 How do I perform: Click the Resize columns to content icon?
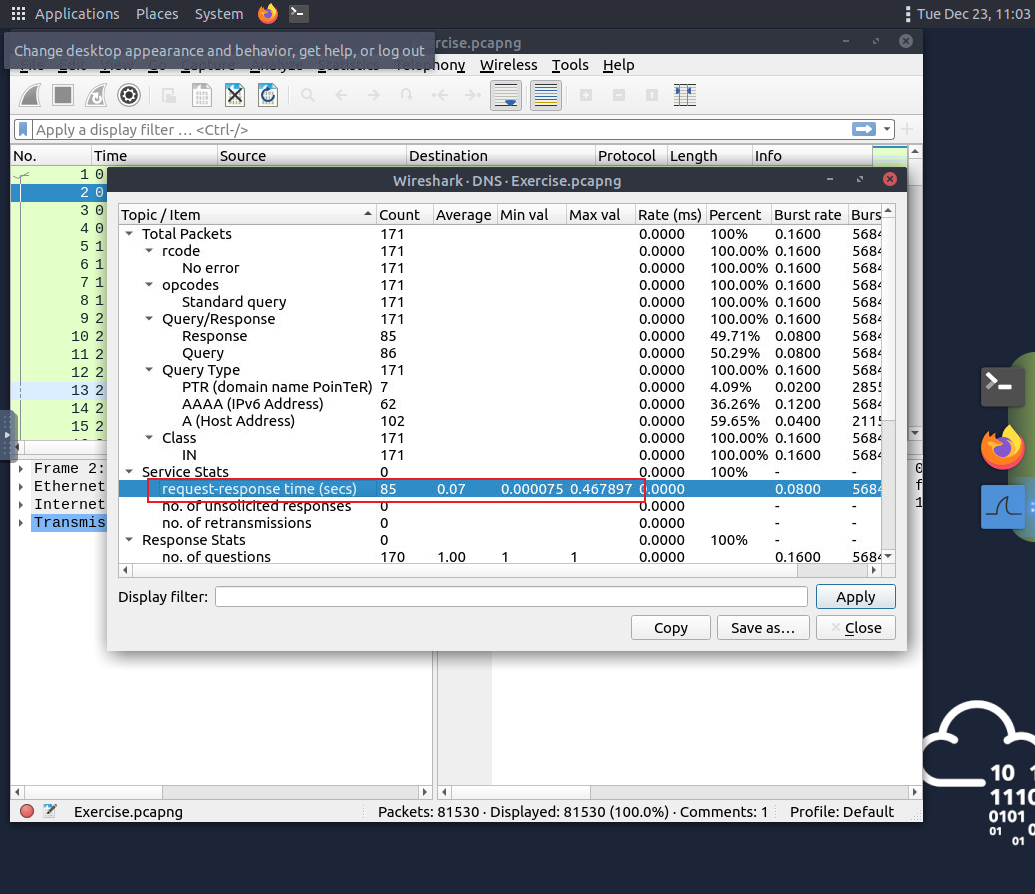pos(684,96)
